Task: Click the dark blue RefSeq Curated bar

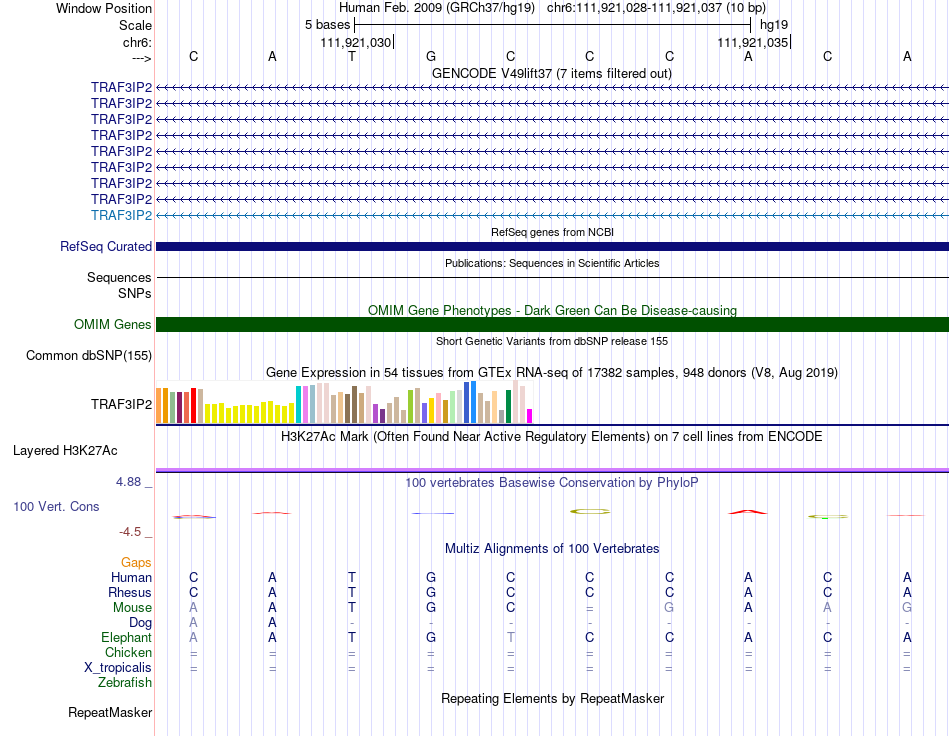Action: click(552, 247)
